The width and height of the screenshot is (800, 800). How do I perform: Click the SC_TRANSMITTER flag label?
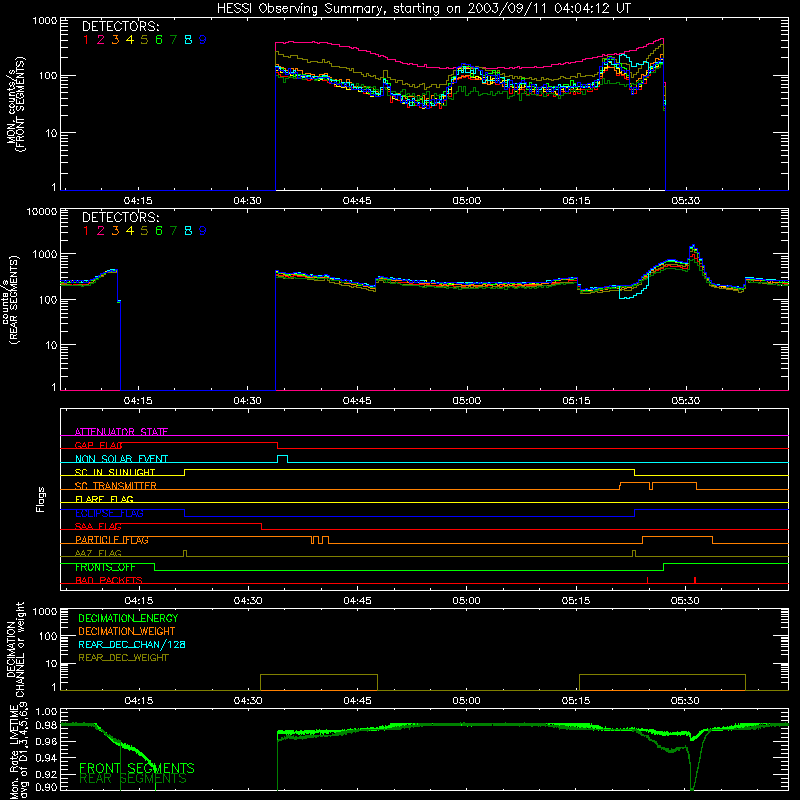pyautogui.click(x=116, y=485)
